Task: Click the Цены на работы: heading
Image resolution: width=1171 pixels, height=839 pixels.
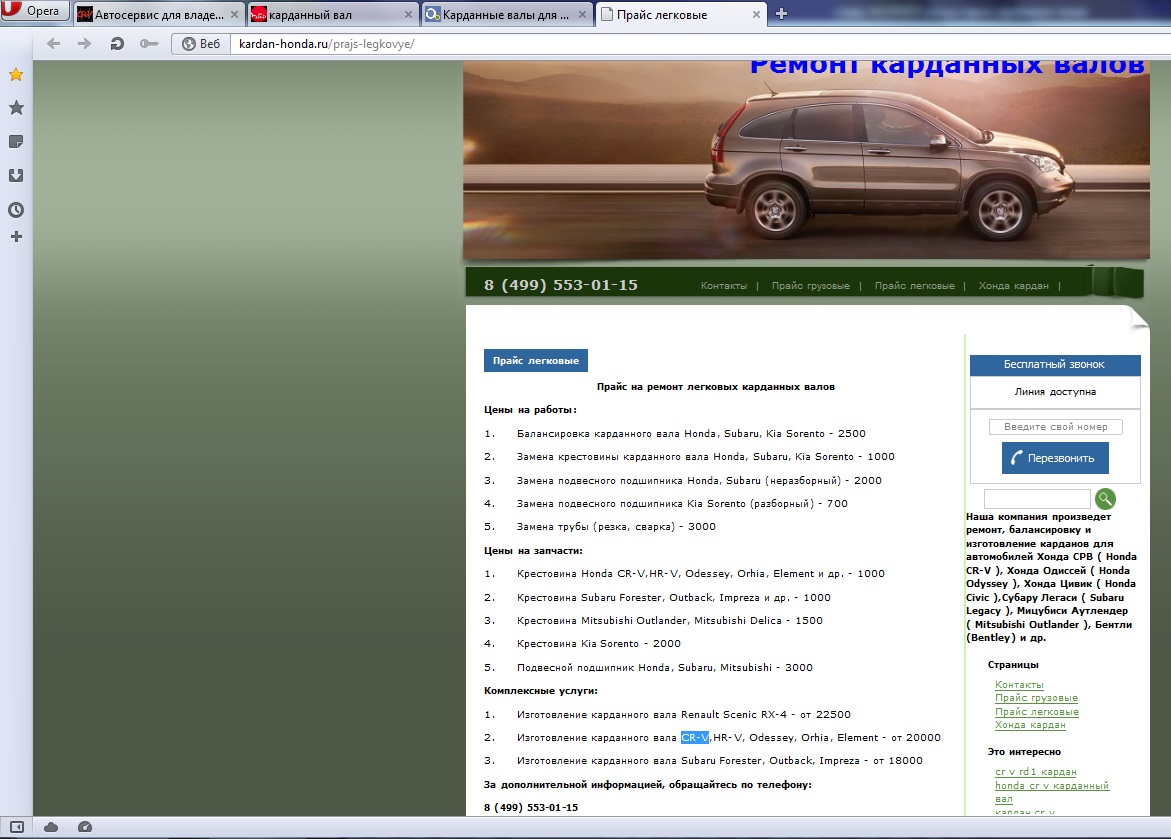Action: [530, 410]
